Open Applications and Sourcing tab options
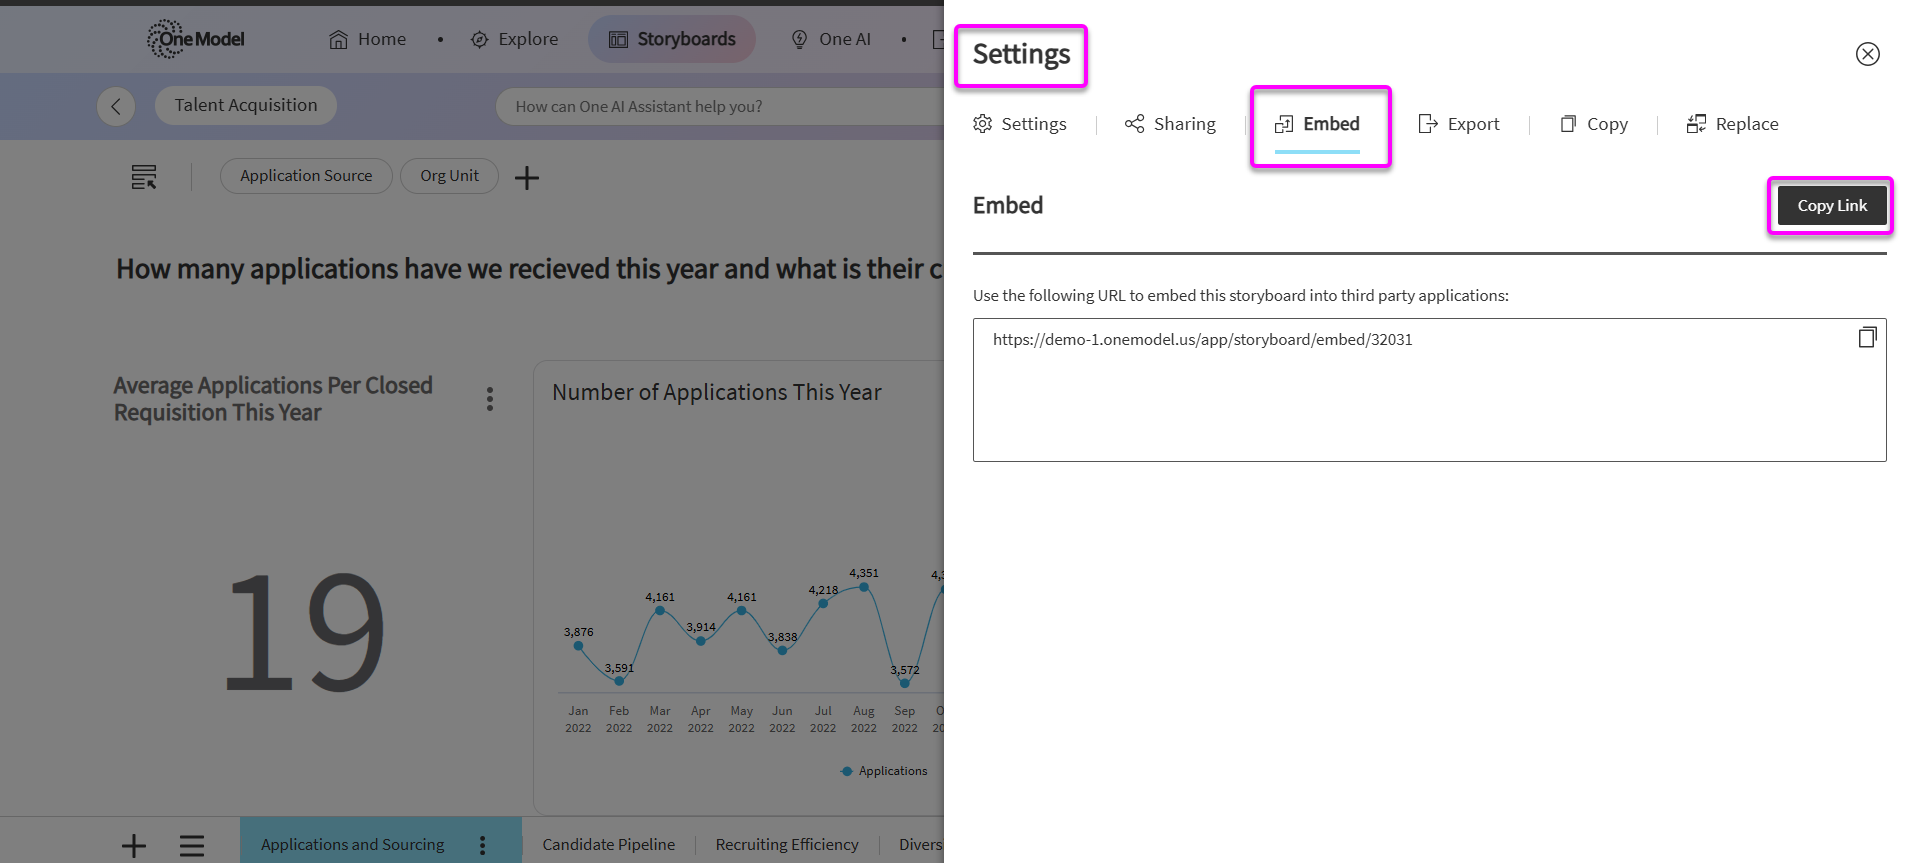The image size is (1913, 863). pos(483,845)
